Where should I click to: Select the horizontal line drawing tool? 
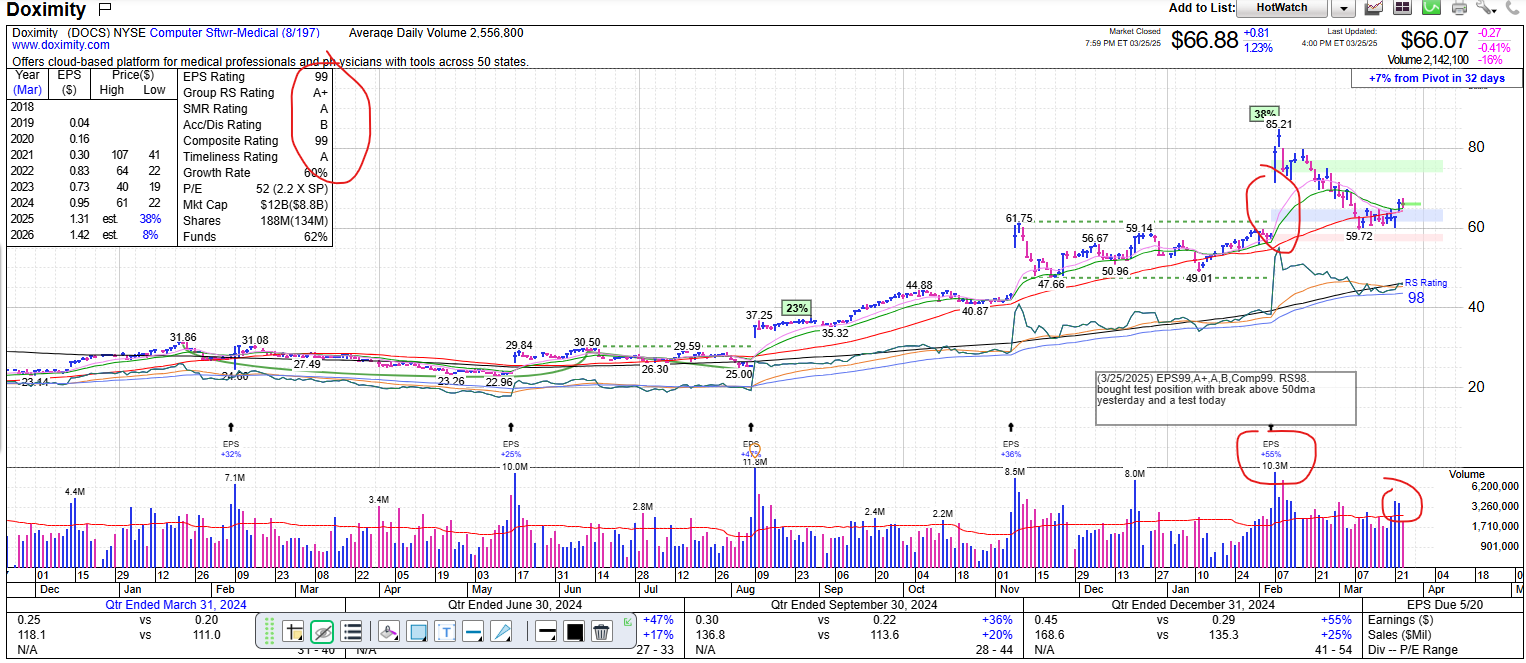(473, 631)
